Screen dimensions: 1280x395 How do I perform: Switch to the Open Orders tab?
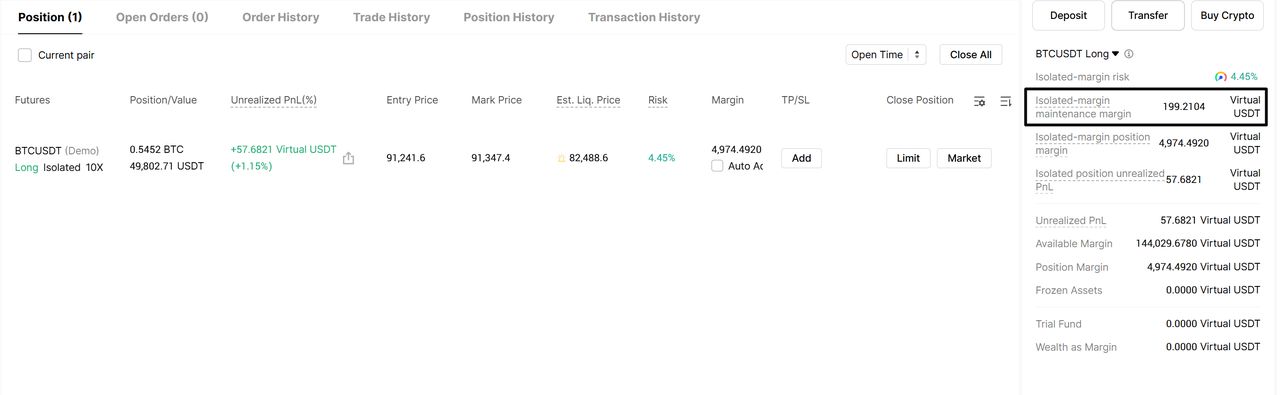click(162, 17)
